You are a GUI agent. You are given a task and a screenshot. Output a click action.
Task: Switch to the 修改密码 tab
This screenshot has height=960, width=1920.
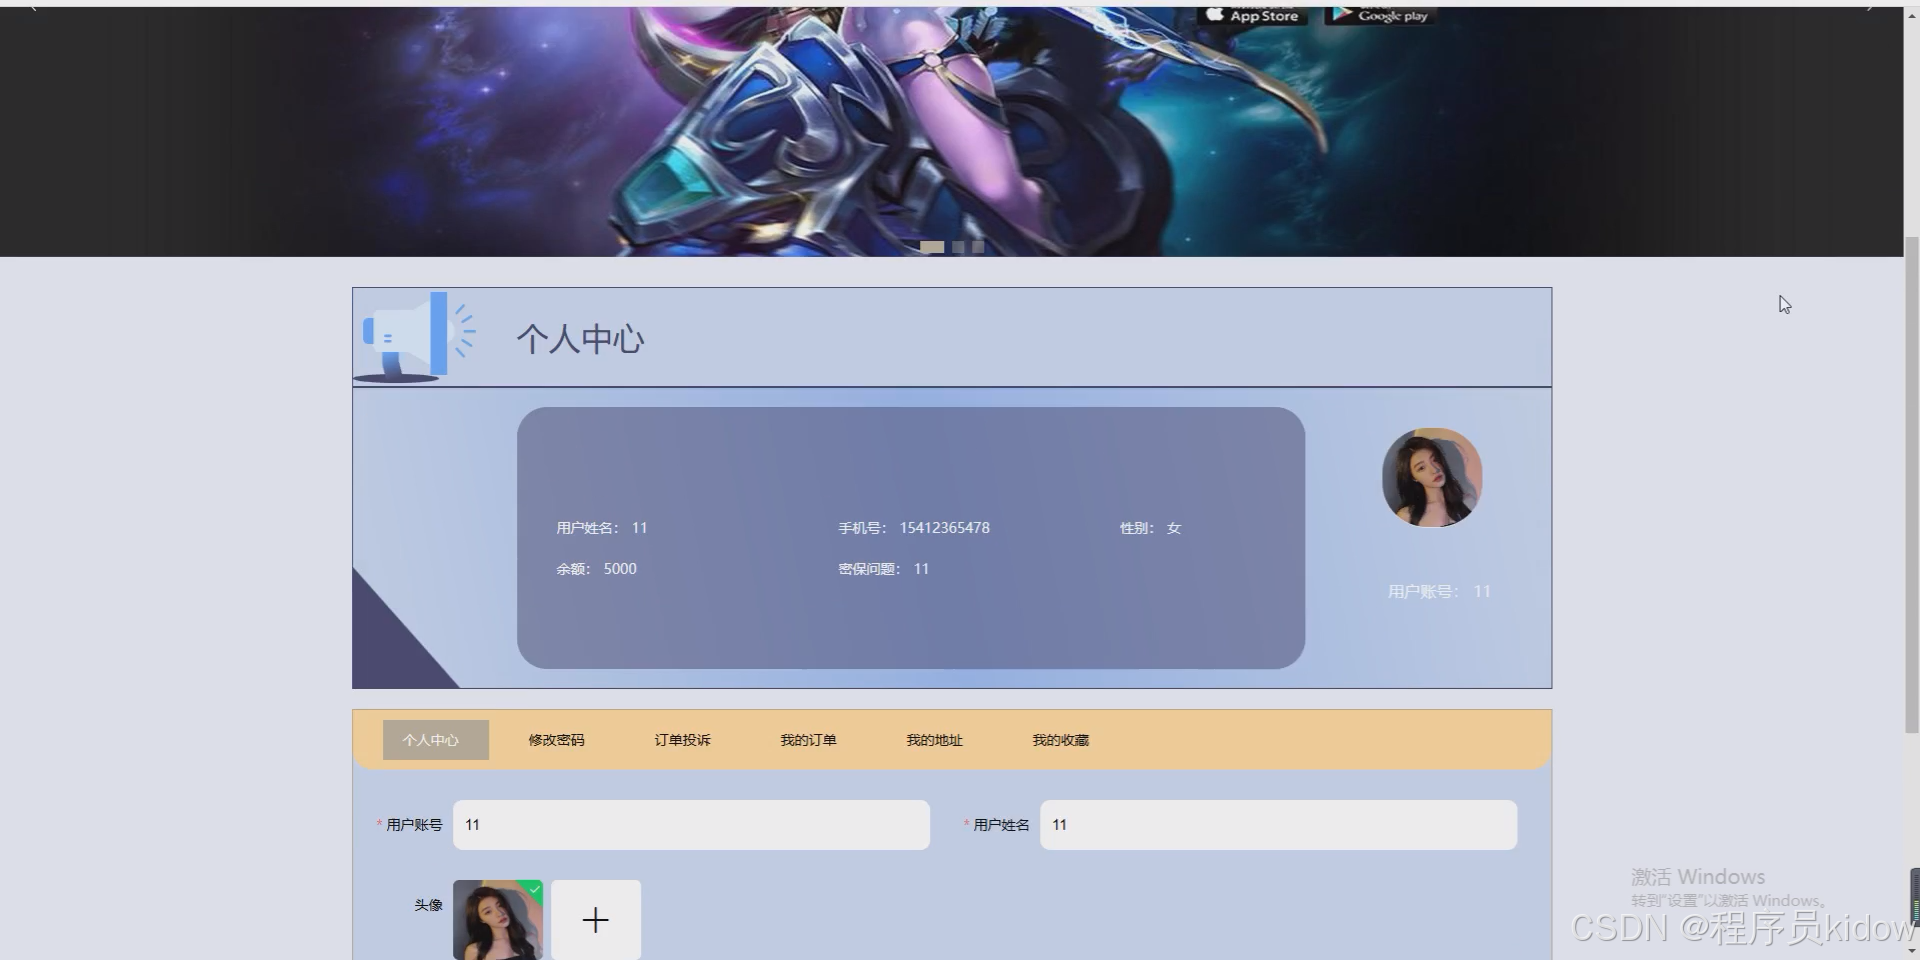click(x=556, y=740)
